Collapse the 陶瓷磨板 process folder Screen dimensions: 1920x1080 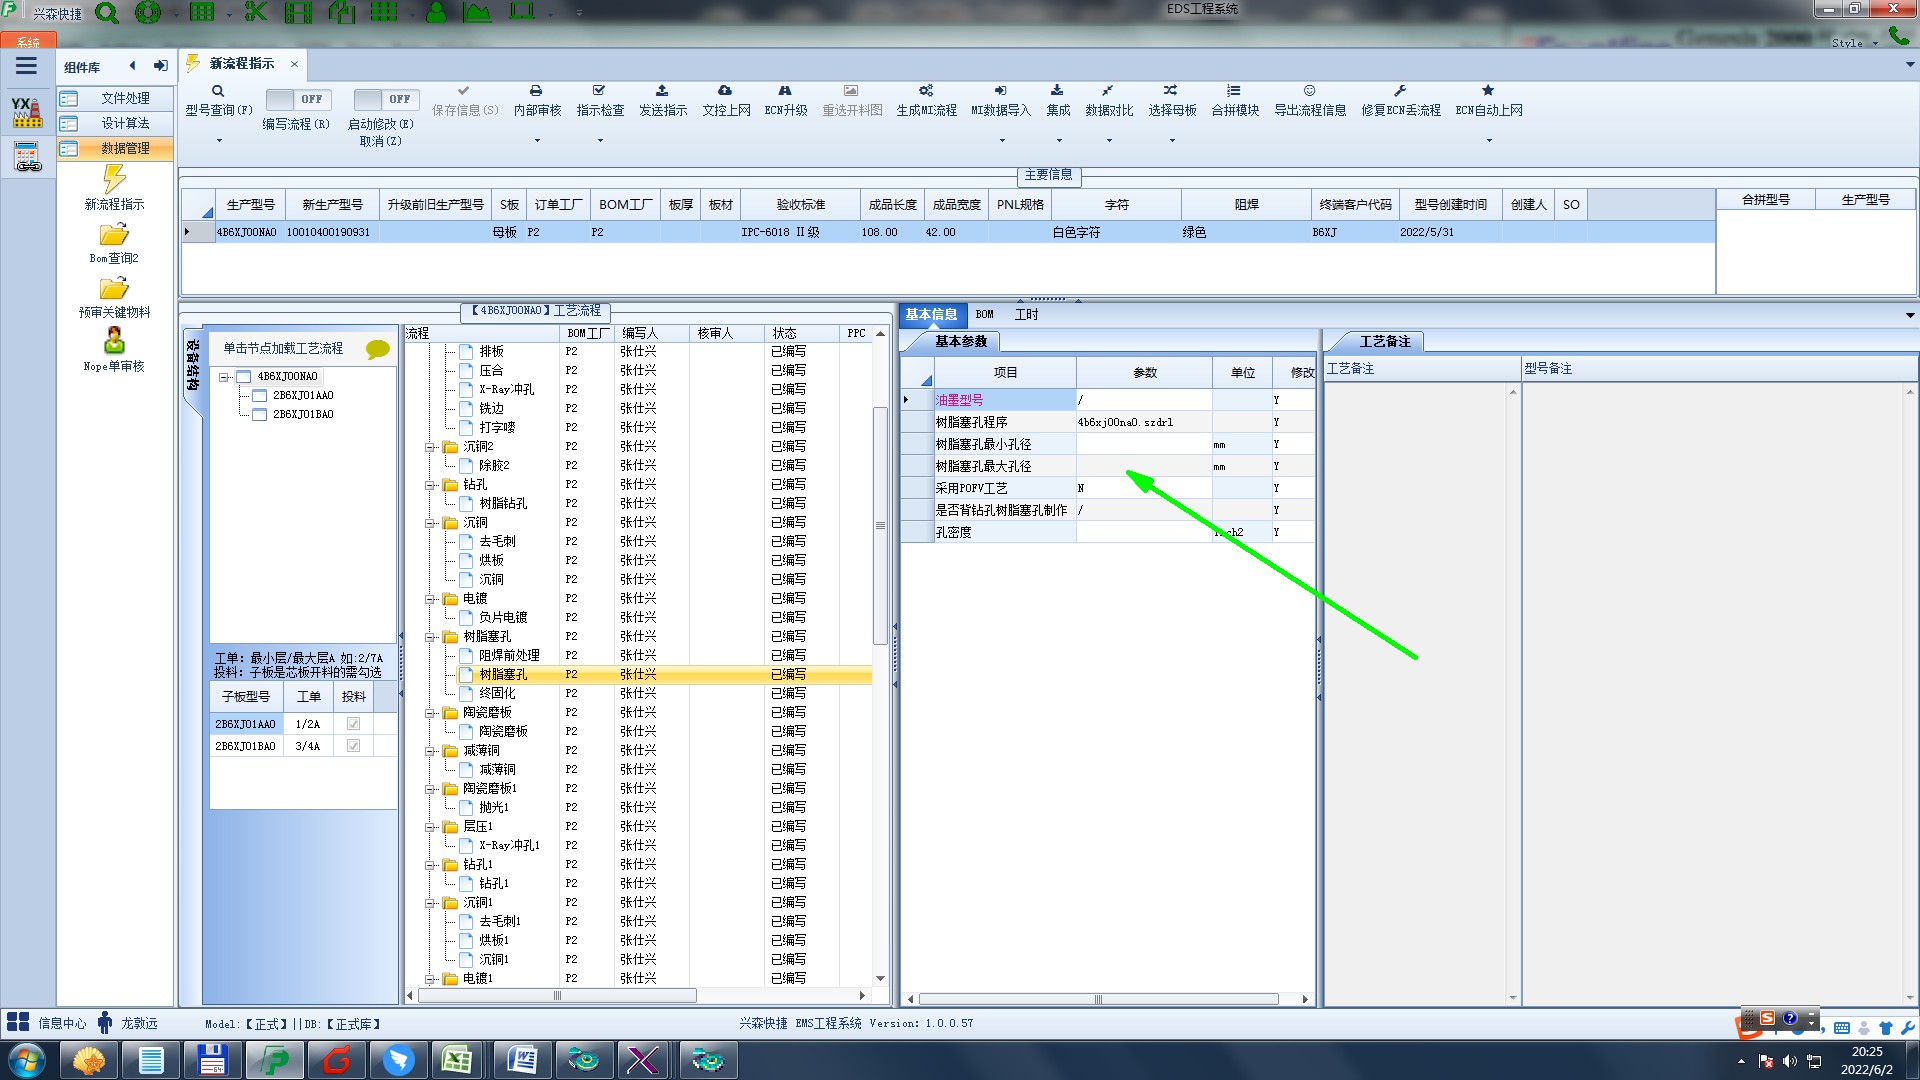pos(430,713)
